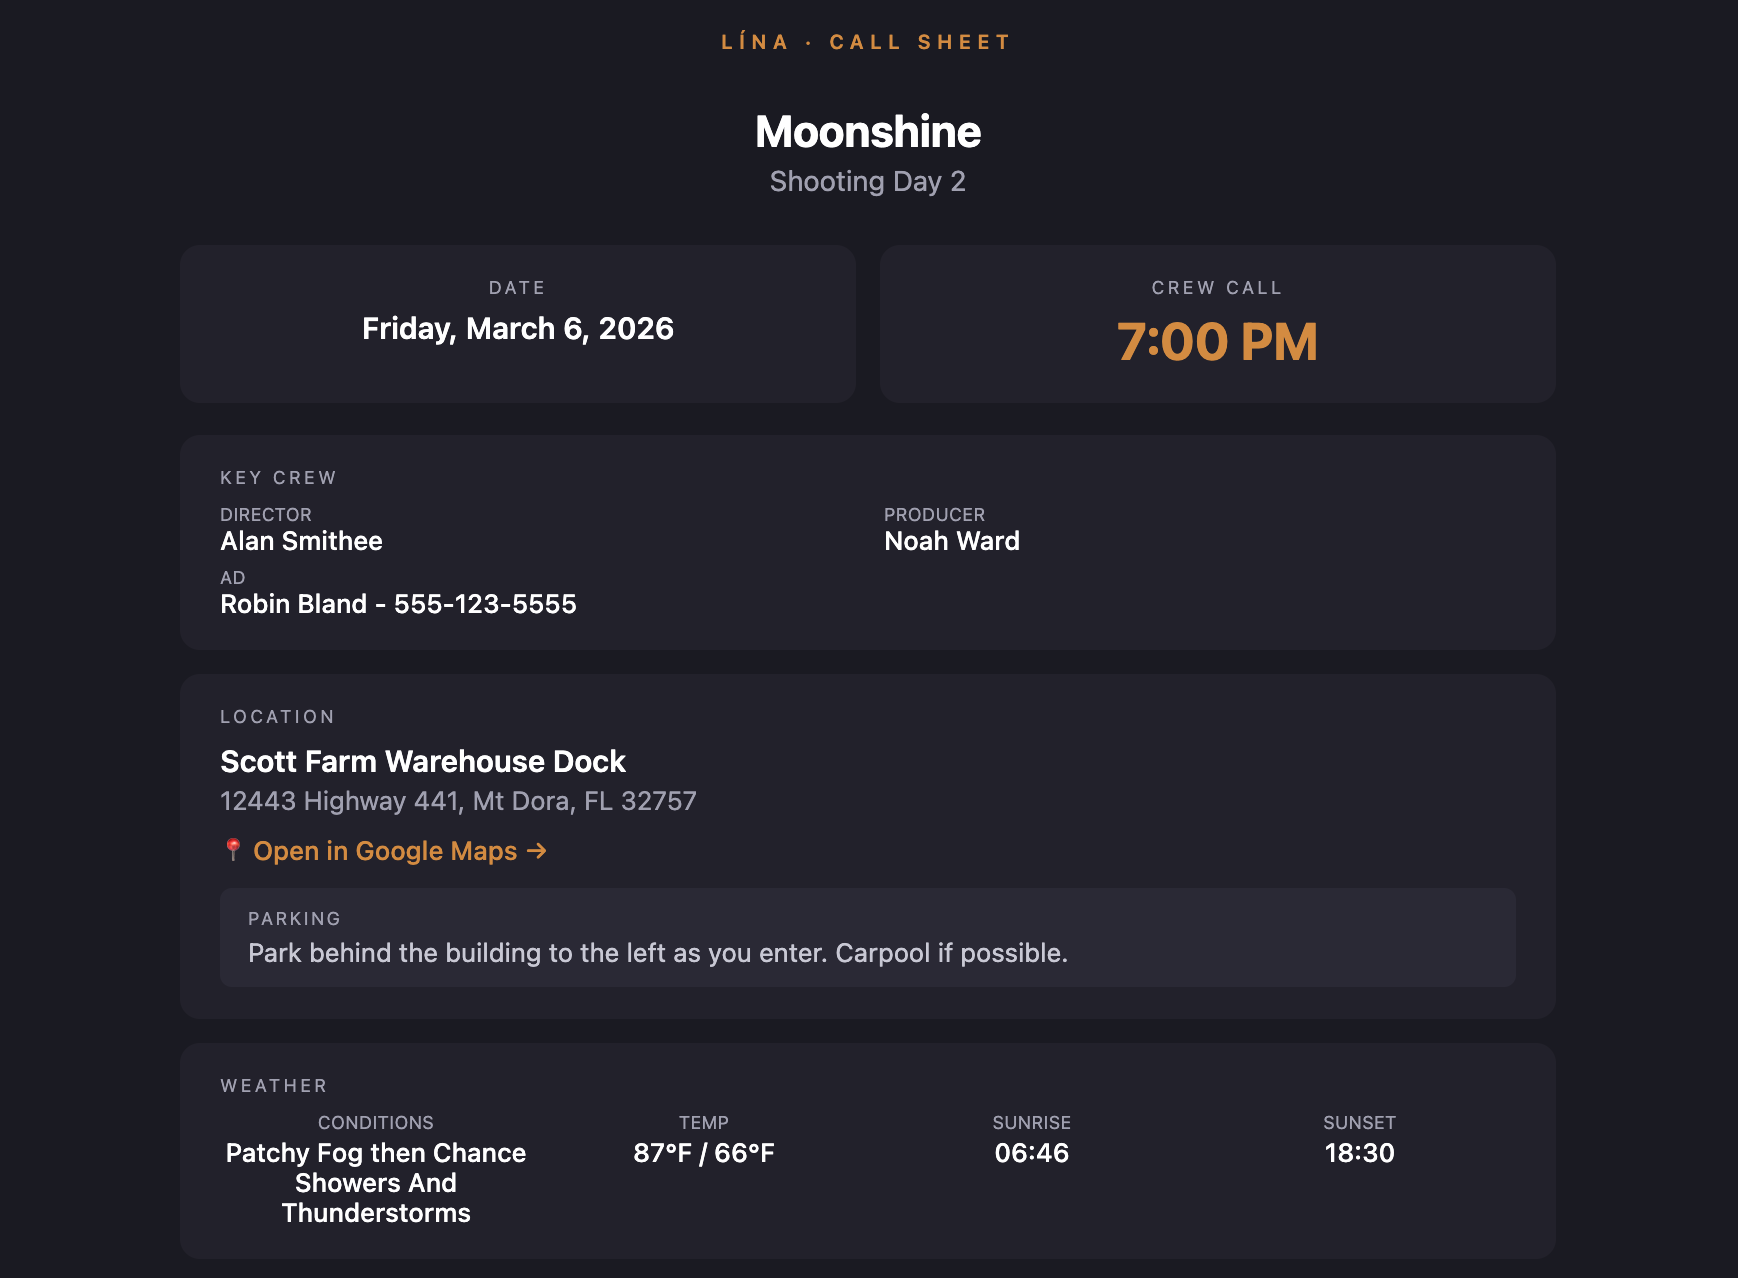
Task: Click the temperature 87°F / 66°F
Action: pos(704,1153)
